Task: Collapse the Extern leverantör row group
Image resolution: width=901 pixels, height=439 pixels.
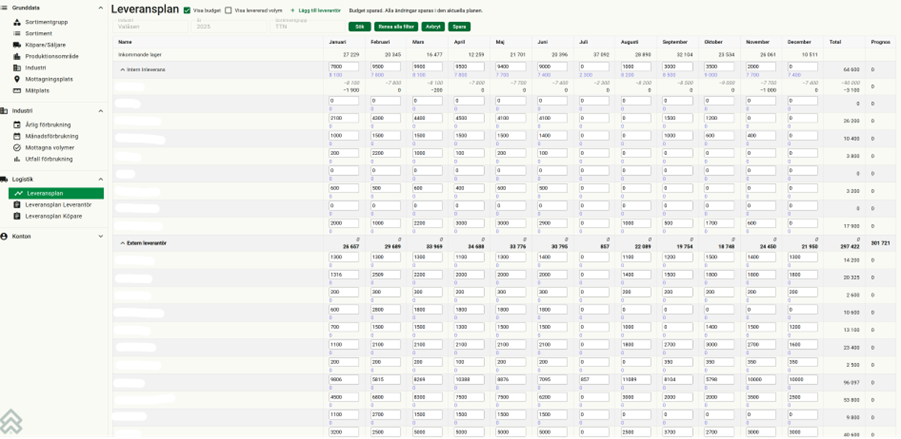Action: click(122, 243)
